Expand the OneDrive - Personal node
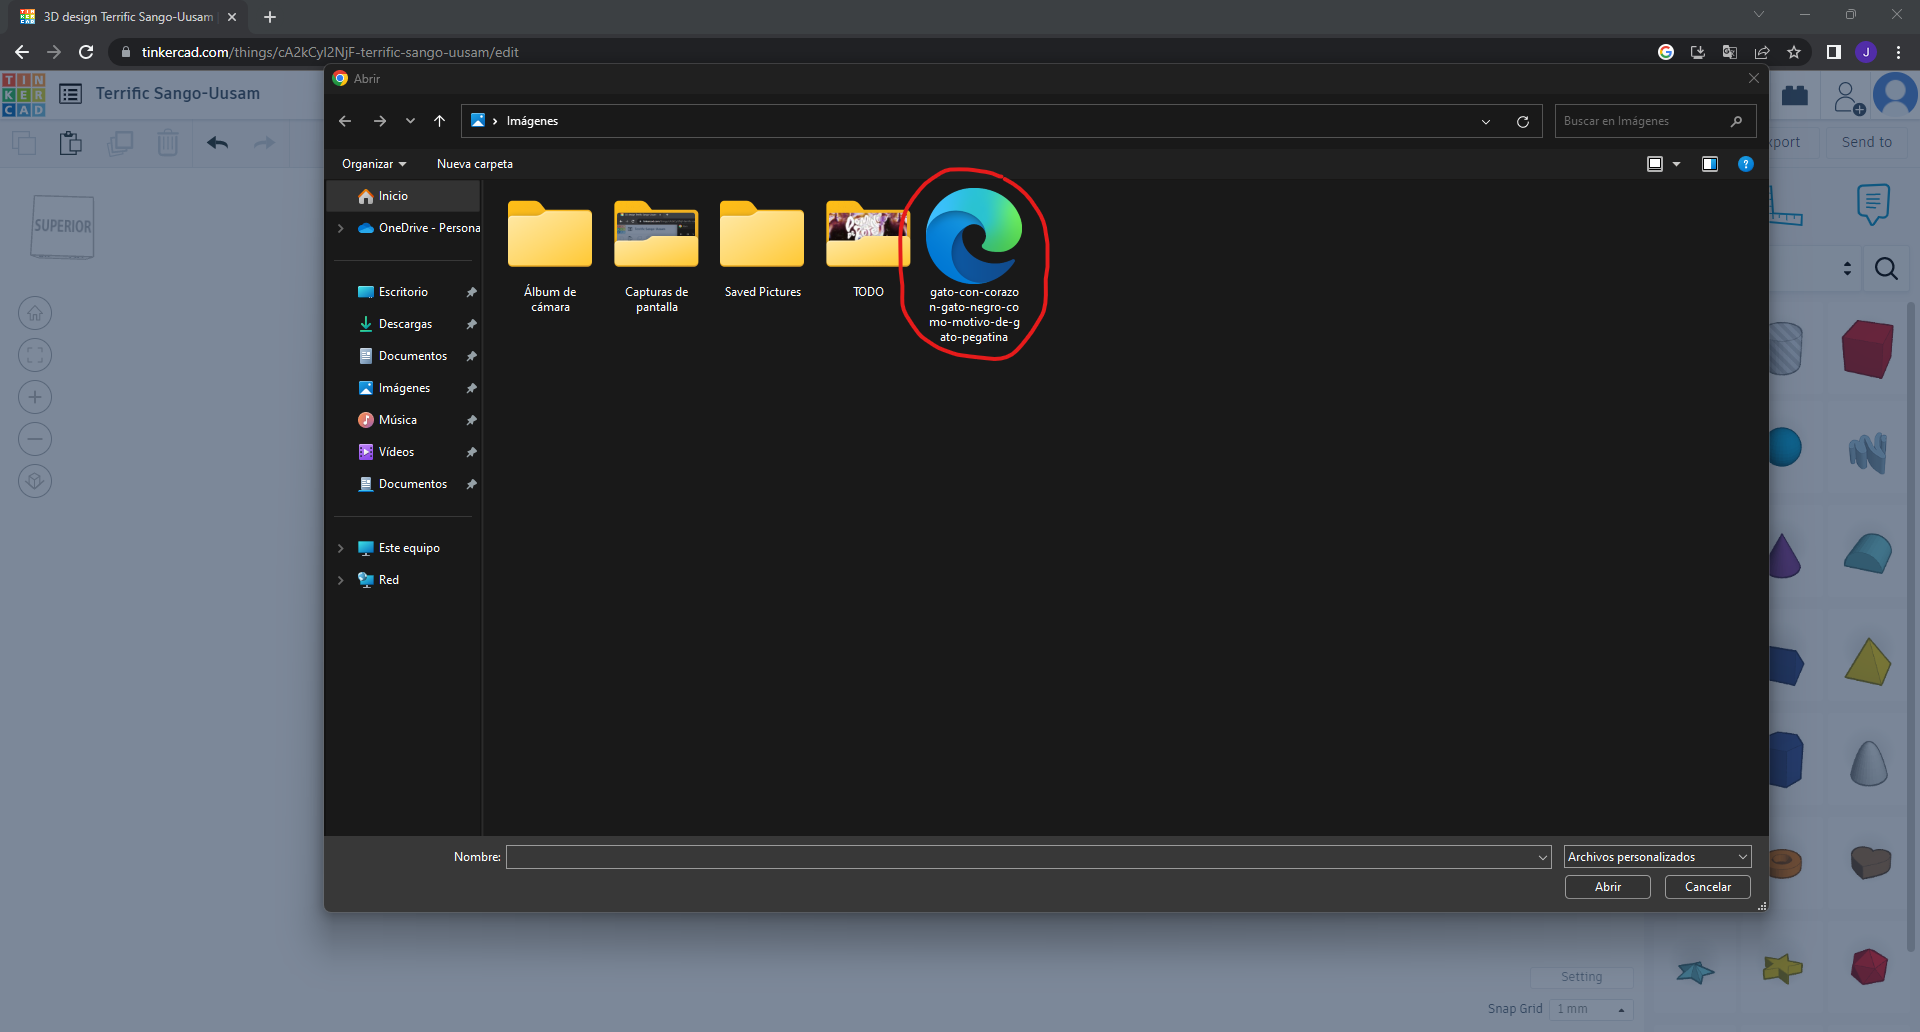 pyautogui.click(x=341, y=228)
